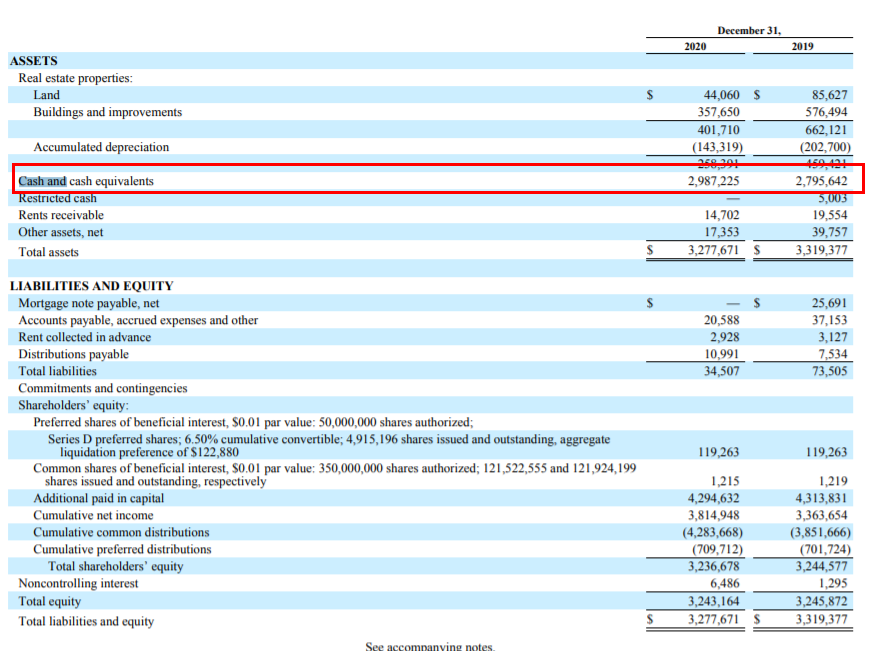Select Total assets 2020 value 3,277,671
The height and width of the screenshot is (651, 871).
713,251
